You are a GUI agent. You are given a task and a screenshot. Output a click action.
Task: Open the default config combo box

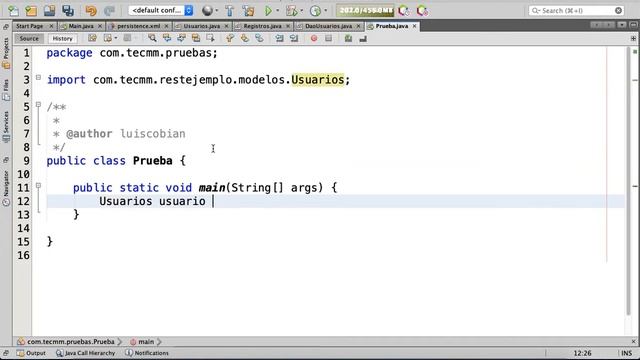161,10
